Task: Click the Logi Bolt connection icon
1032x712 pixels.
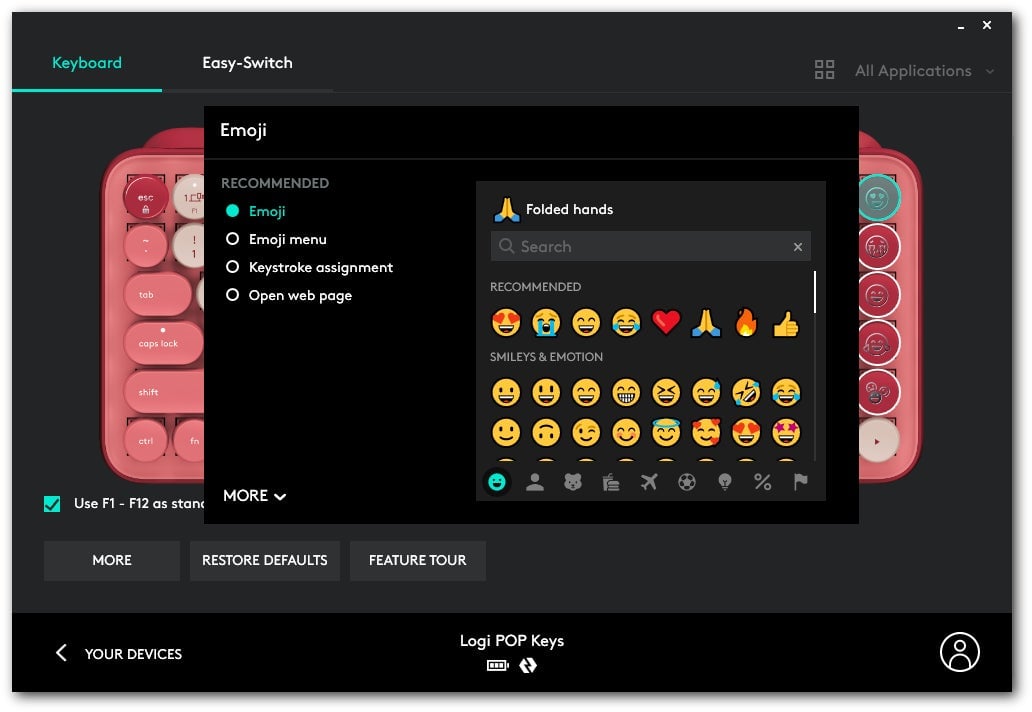Action: pos(528,665)
